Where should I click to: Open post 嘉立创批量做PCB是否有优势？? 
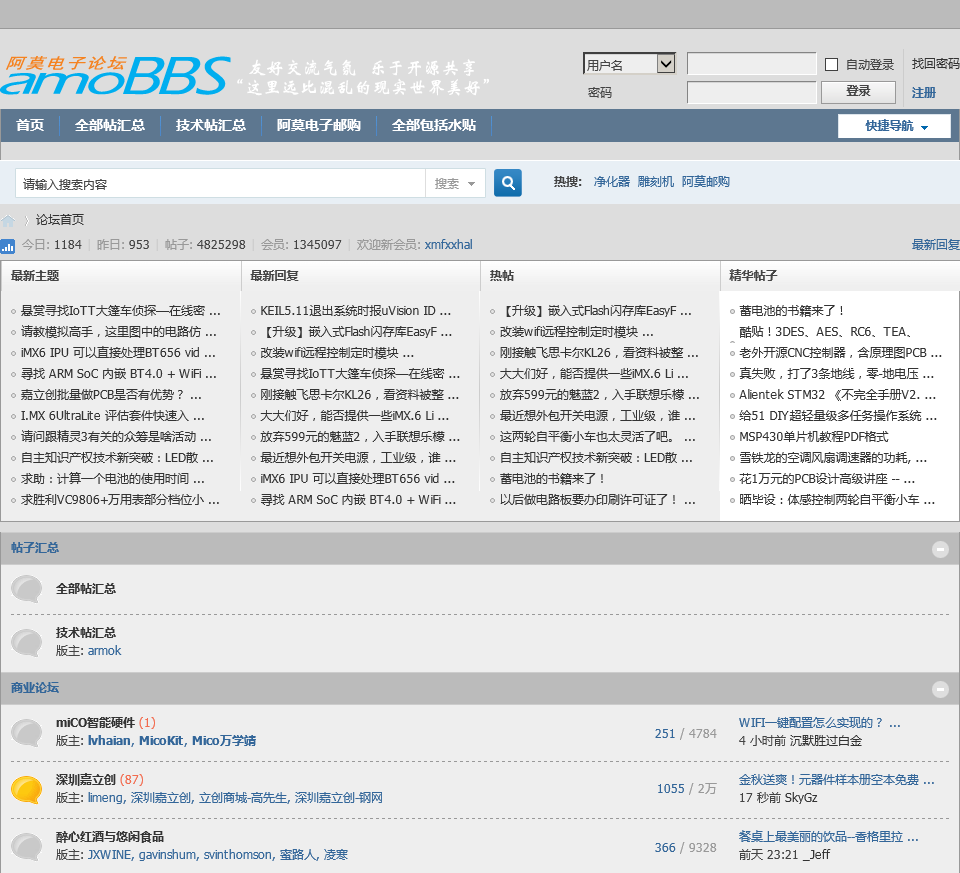pos(111,395)
